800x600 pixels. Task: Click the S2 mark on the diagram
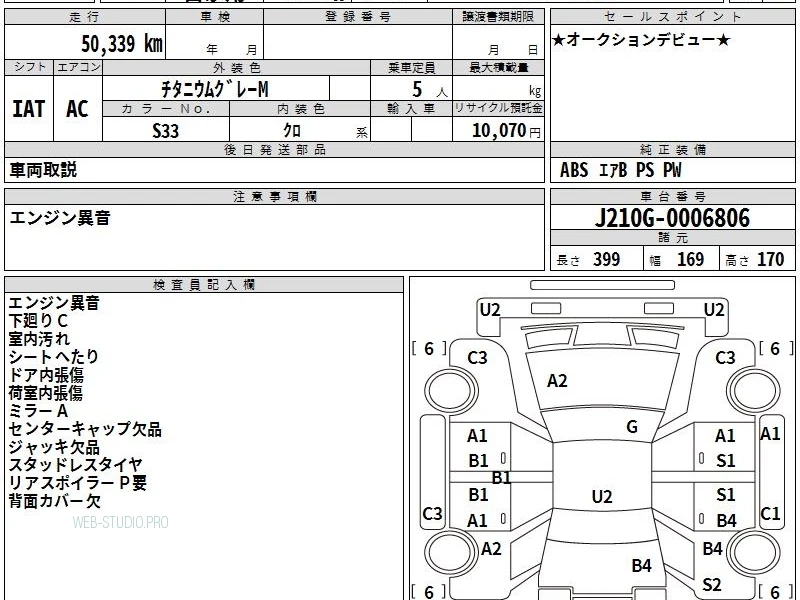(x=712, y=584)
